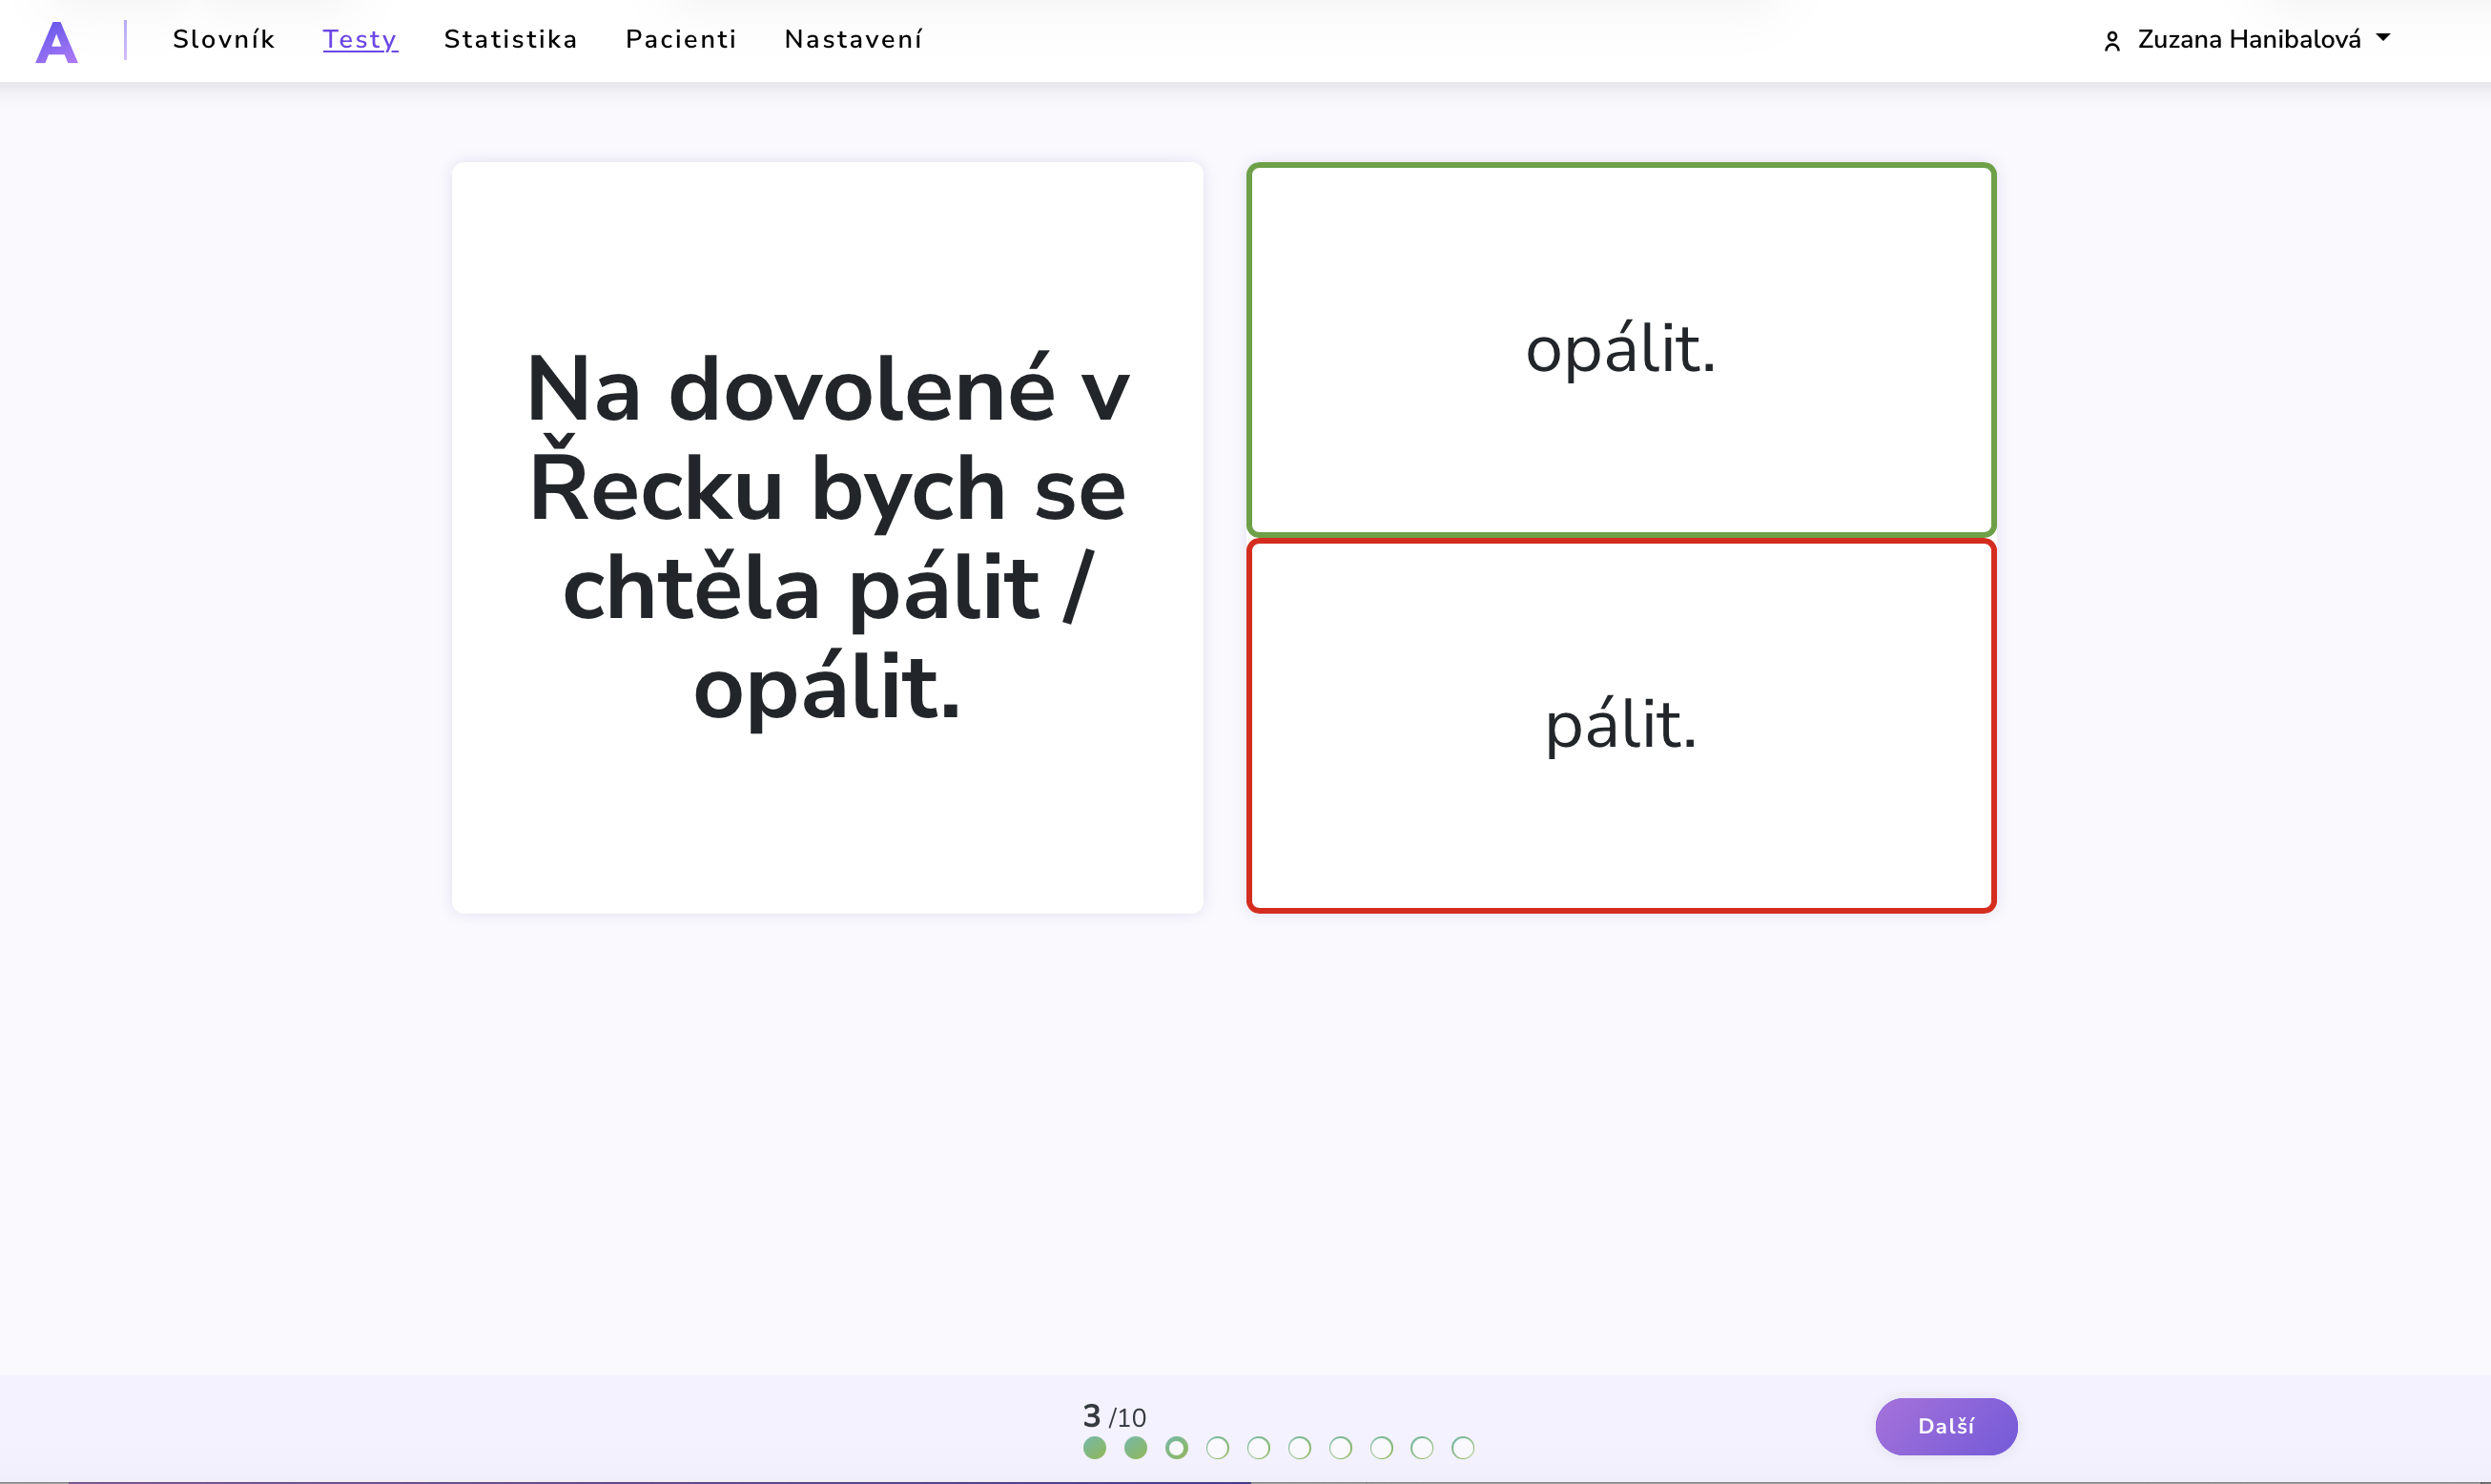Jump to the seventh progress dot
The height and width of the screenshot is (1484, 2491).
point(1340,1447)
